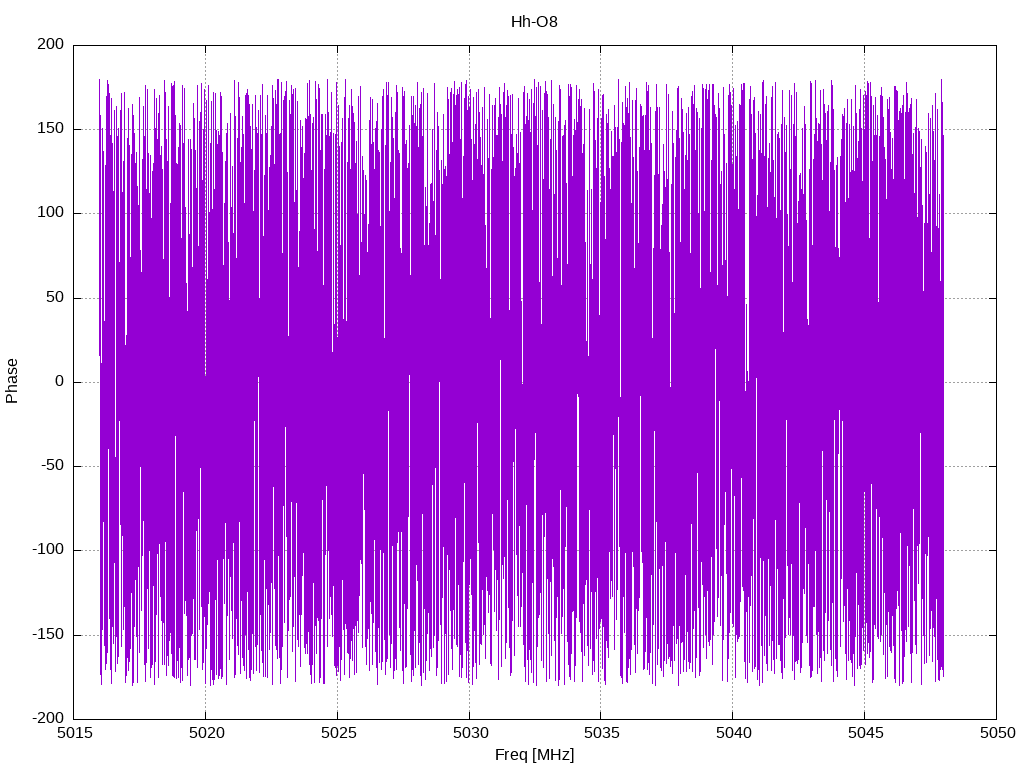Click the y-axis tick label 200
The width and height of the screenshot is (1024, 768).
click(51, 44)
